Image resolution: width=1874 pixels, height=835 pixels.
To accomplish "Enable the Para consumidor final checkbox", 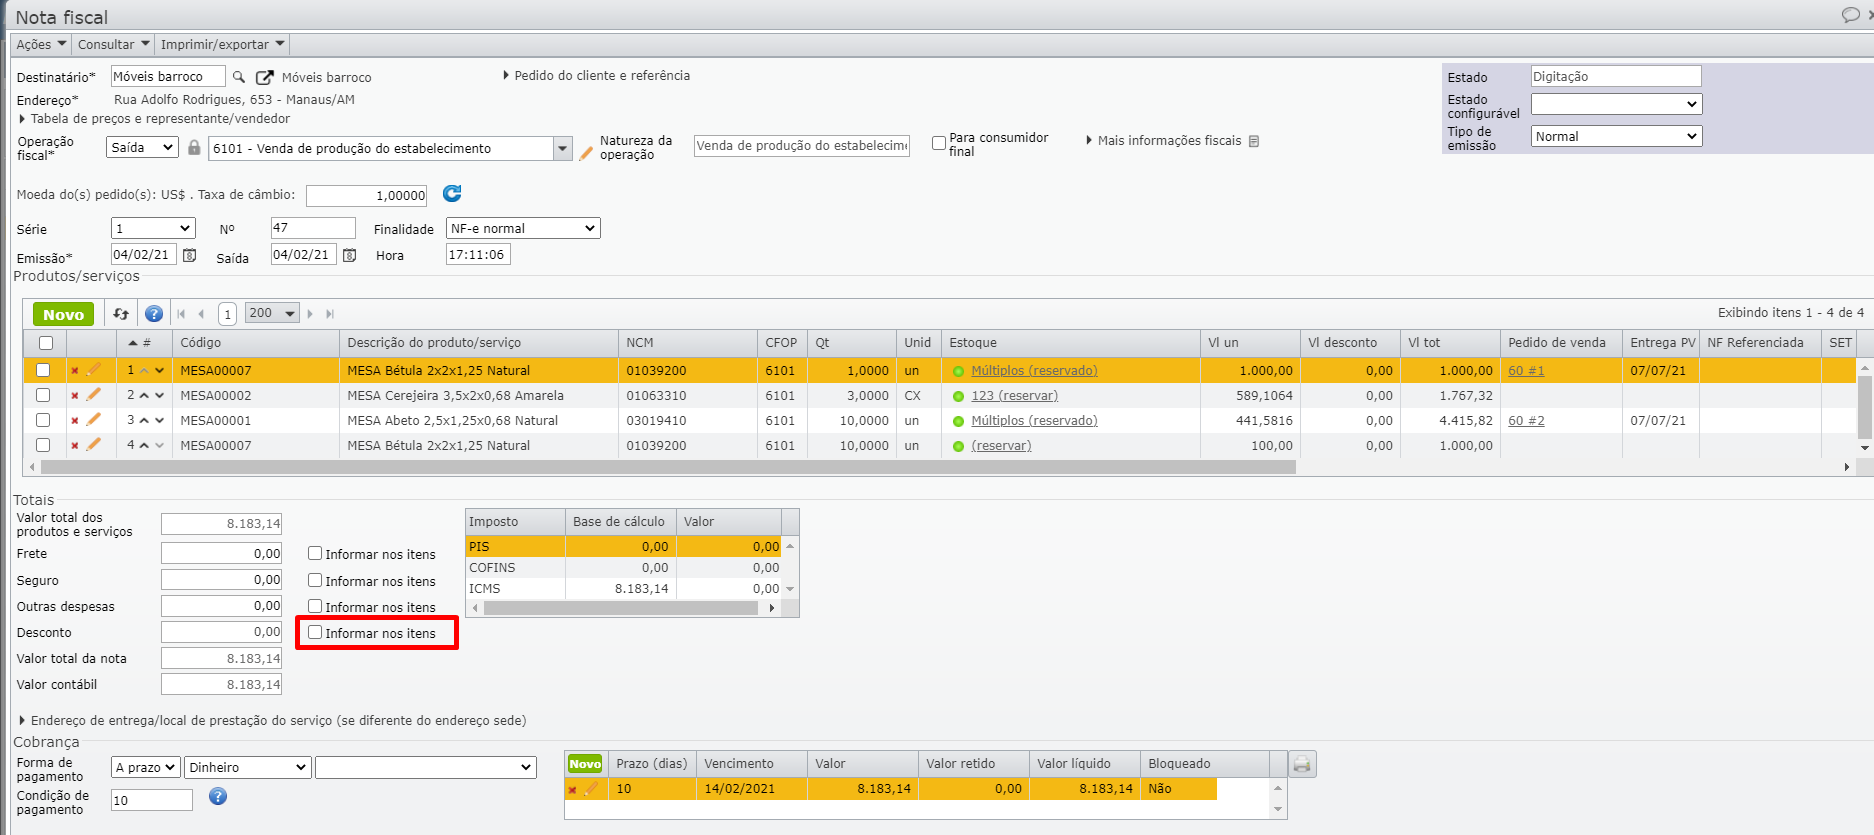I will [x=939, y=143].
